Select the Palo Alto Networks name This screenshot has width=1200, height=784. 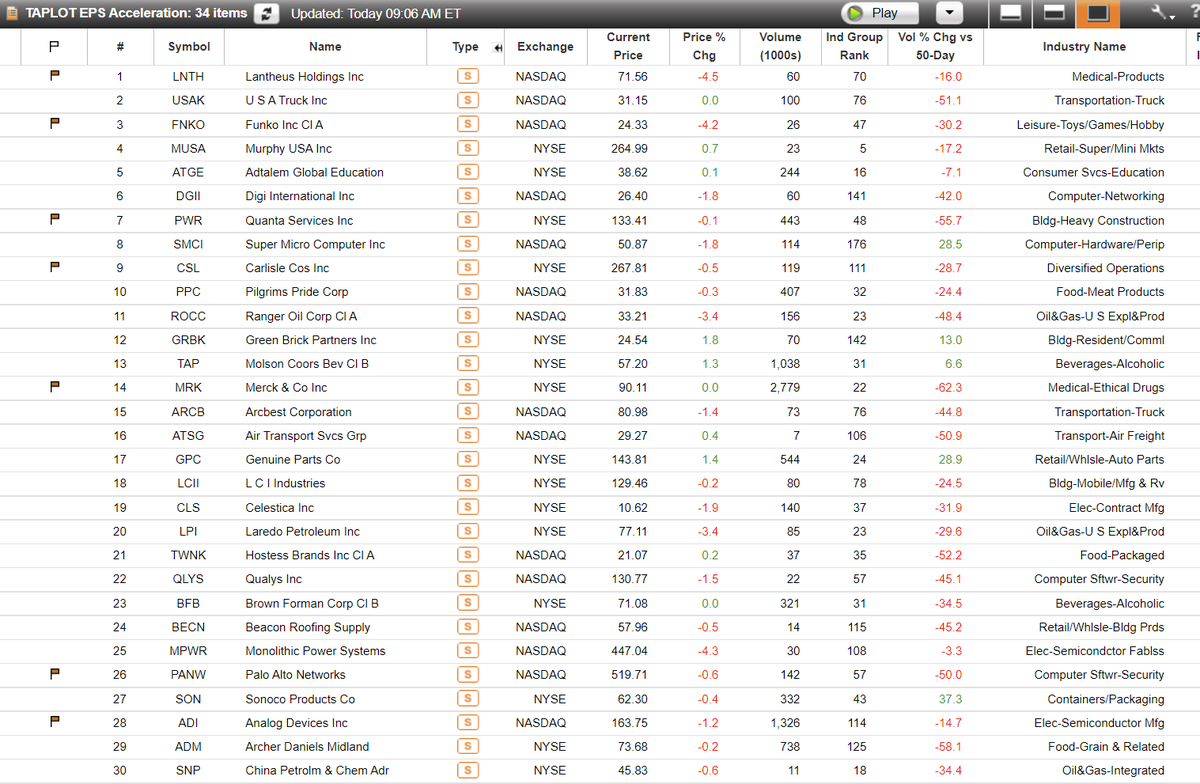click(x=295, y=675)
